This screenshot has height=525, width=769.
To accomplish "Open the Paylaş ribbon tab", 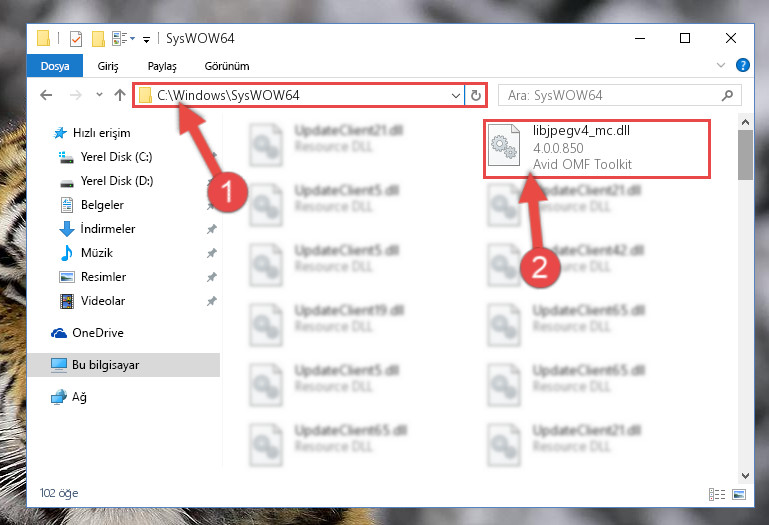I will 162,66.
